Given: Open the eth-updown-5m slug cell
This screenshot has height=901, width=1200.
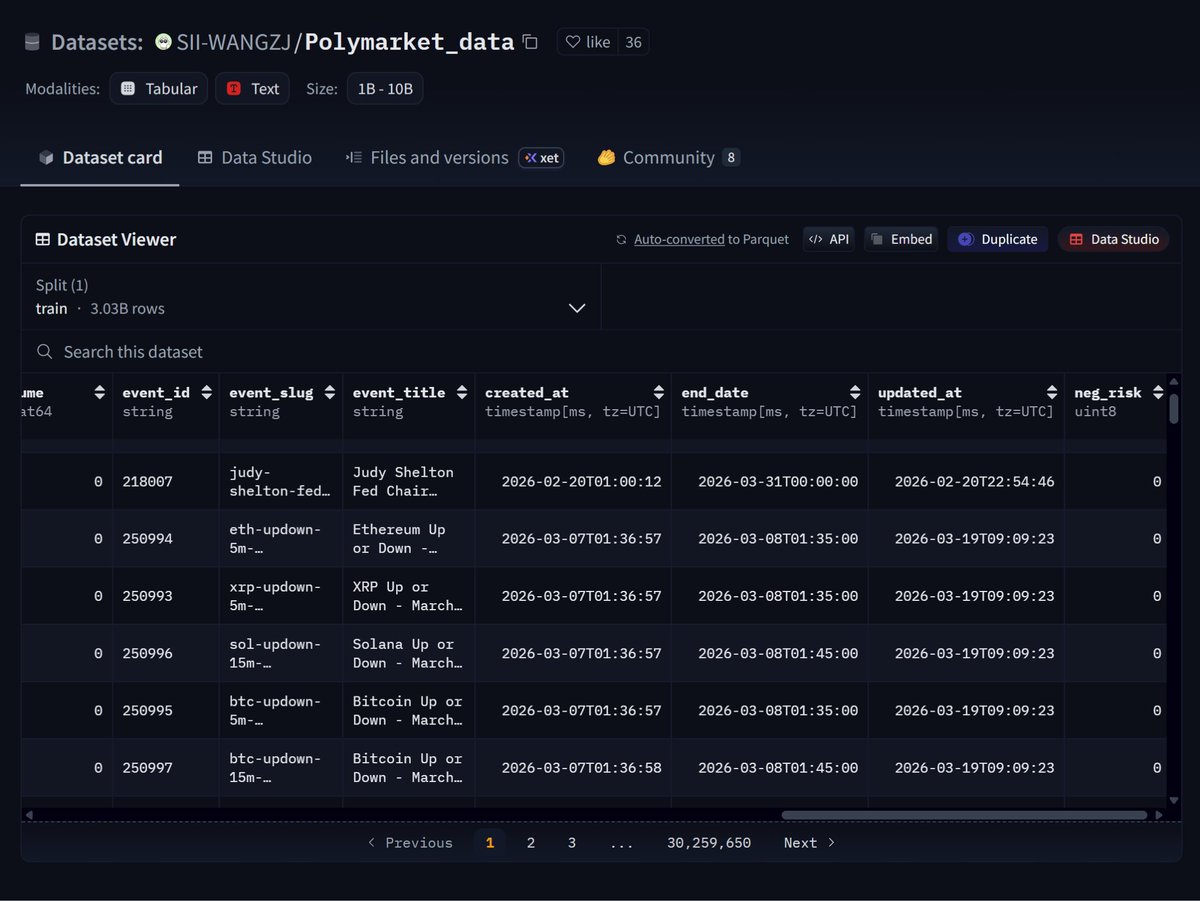Looking at the screenshot, I should coord(281,539).
